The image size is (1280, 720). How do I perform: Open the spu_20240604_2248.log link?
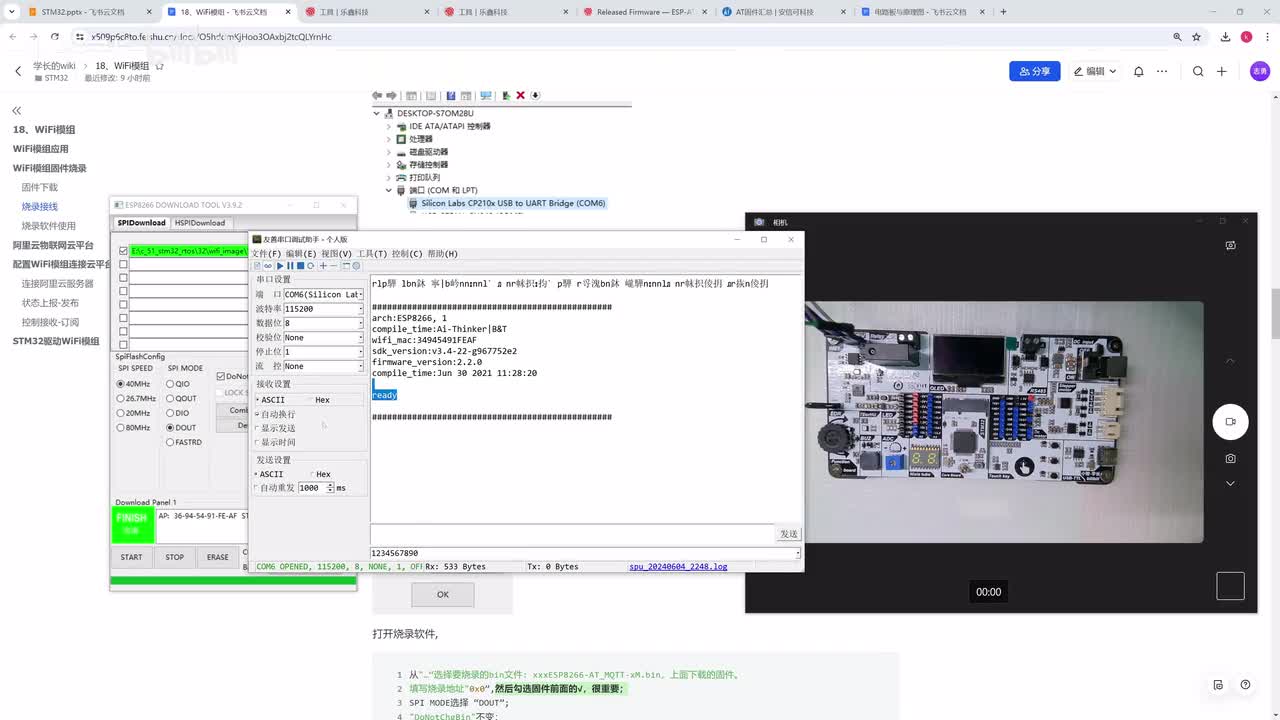pos(678,567)
